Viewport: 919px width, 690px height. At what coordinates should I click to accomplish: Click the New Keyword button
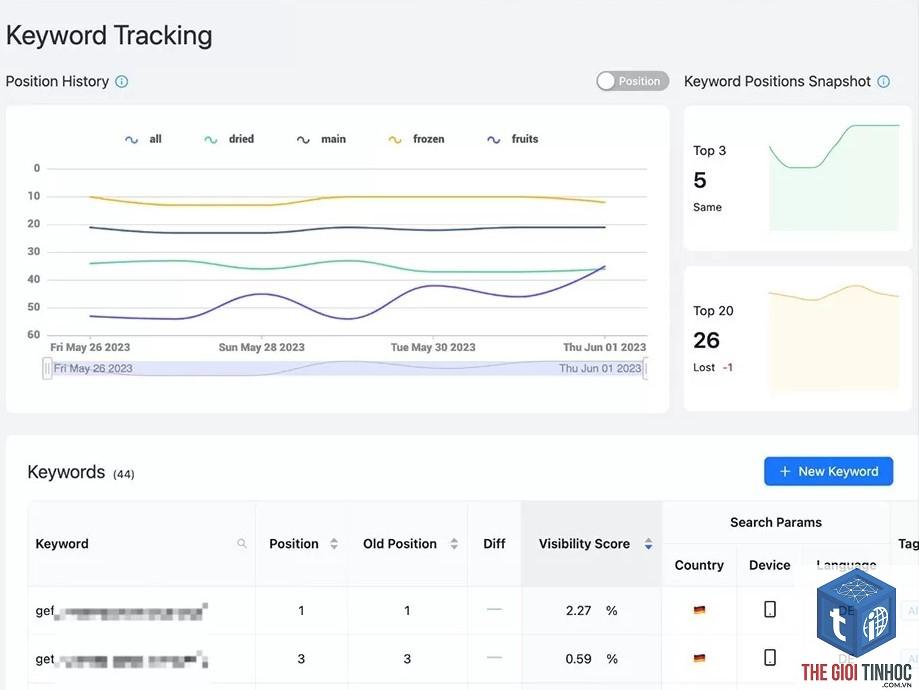[x=828, y=471]
